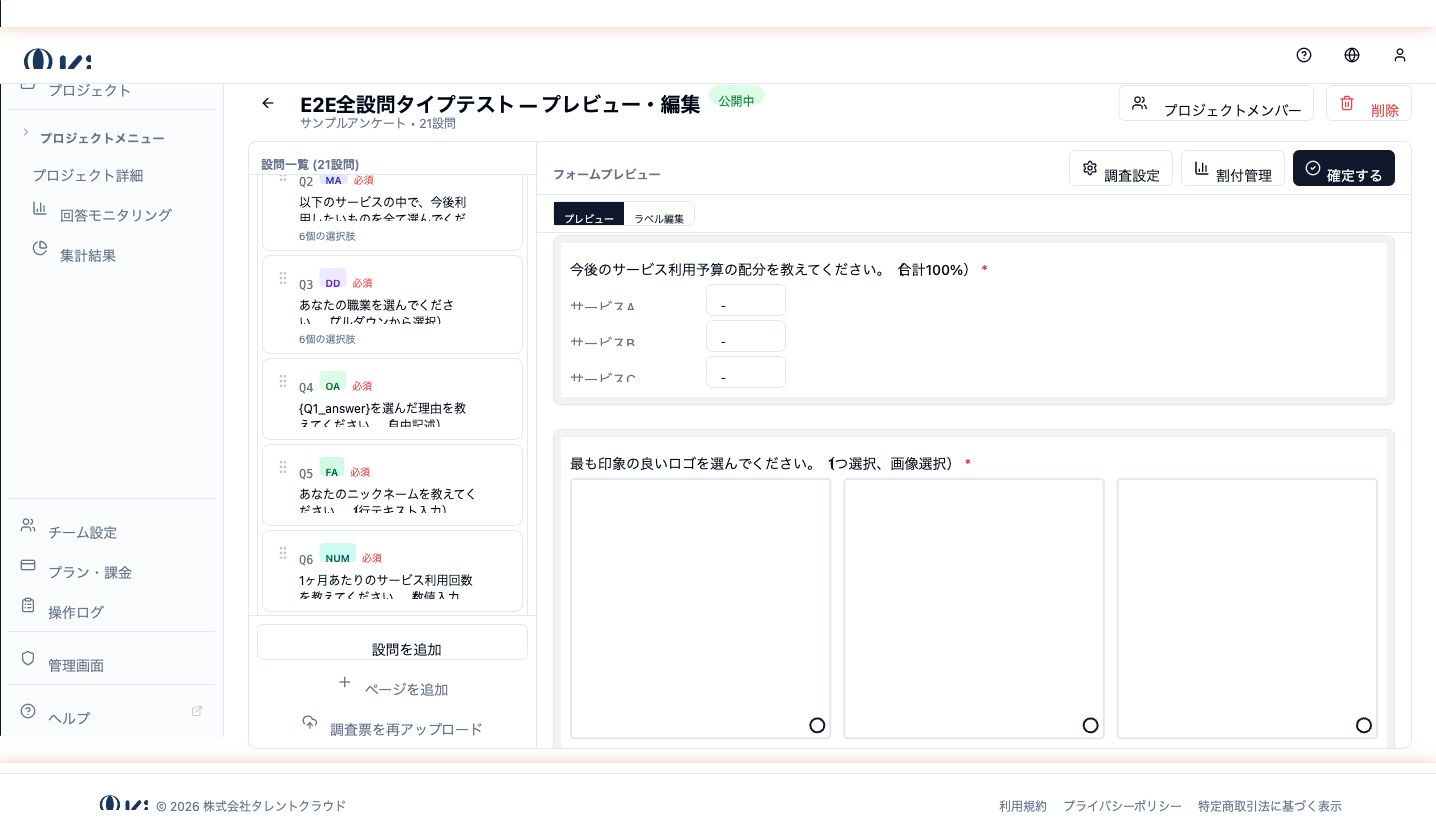Open the user account icon
This screenshot has width=1436, height=826.
point(1399,55)
